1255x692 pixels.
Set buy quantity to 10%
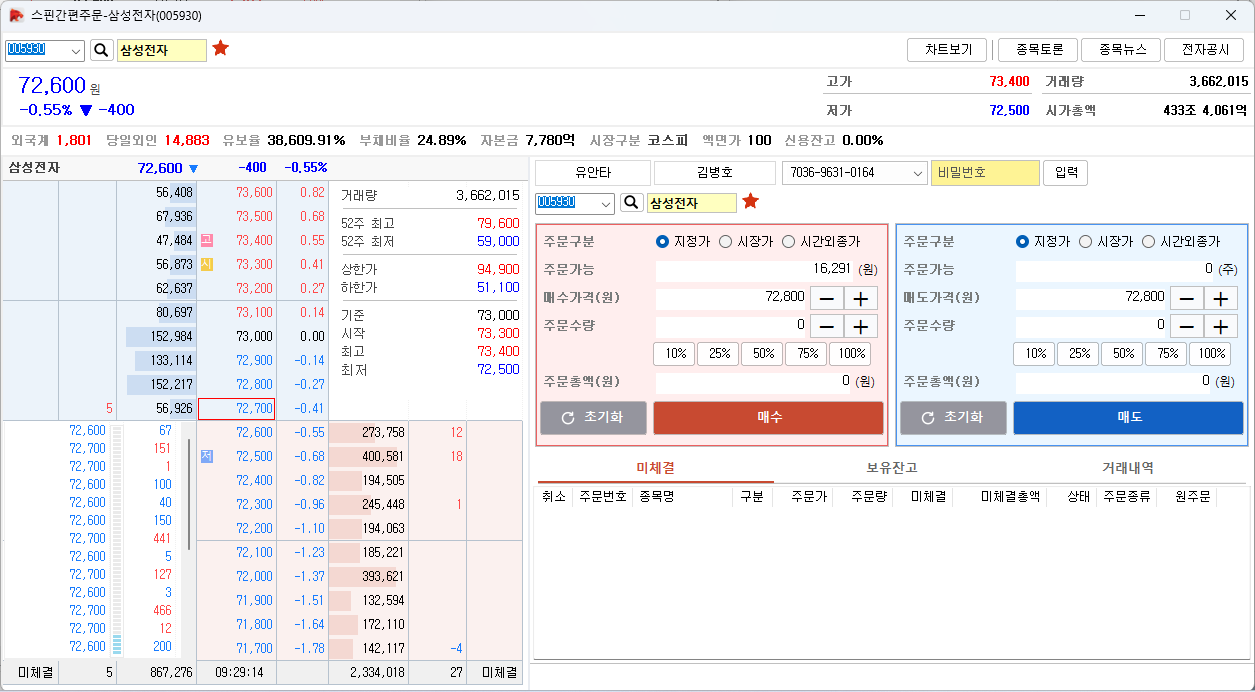[675, 354]
